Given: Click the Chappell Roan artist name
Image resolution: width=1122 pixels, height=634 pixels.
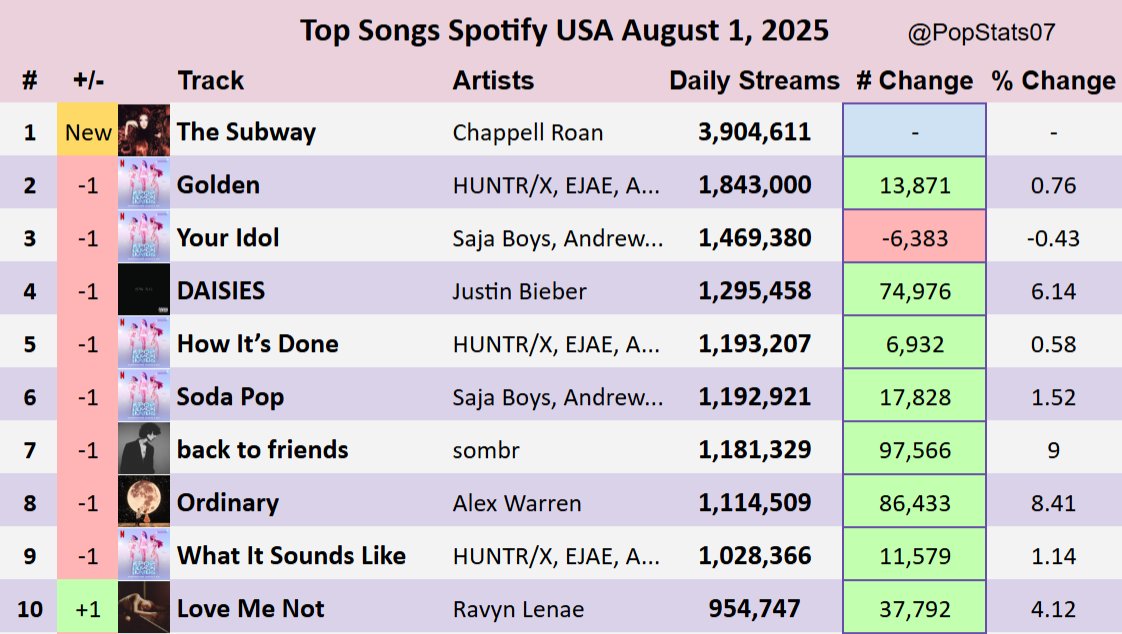Looking at the screenshot, I should point(528,132).
